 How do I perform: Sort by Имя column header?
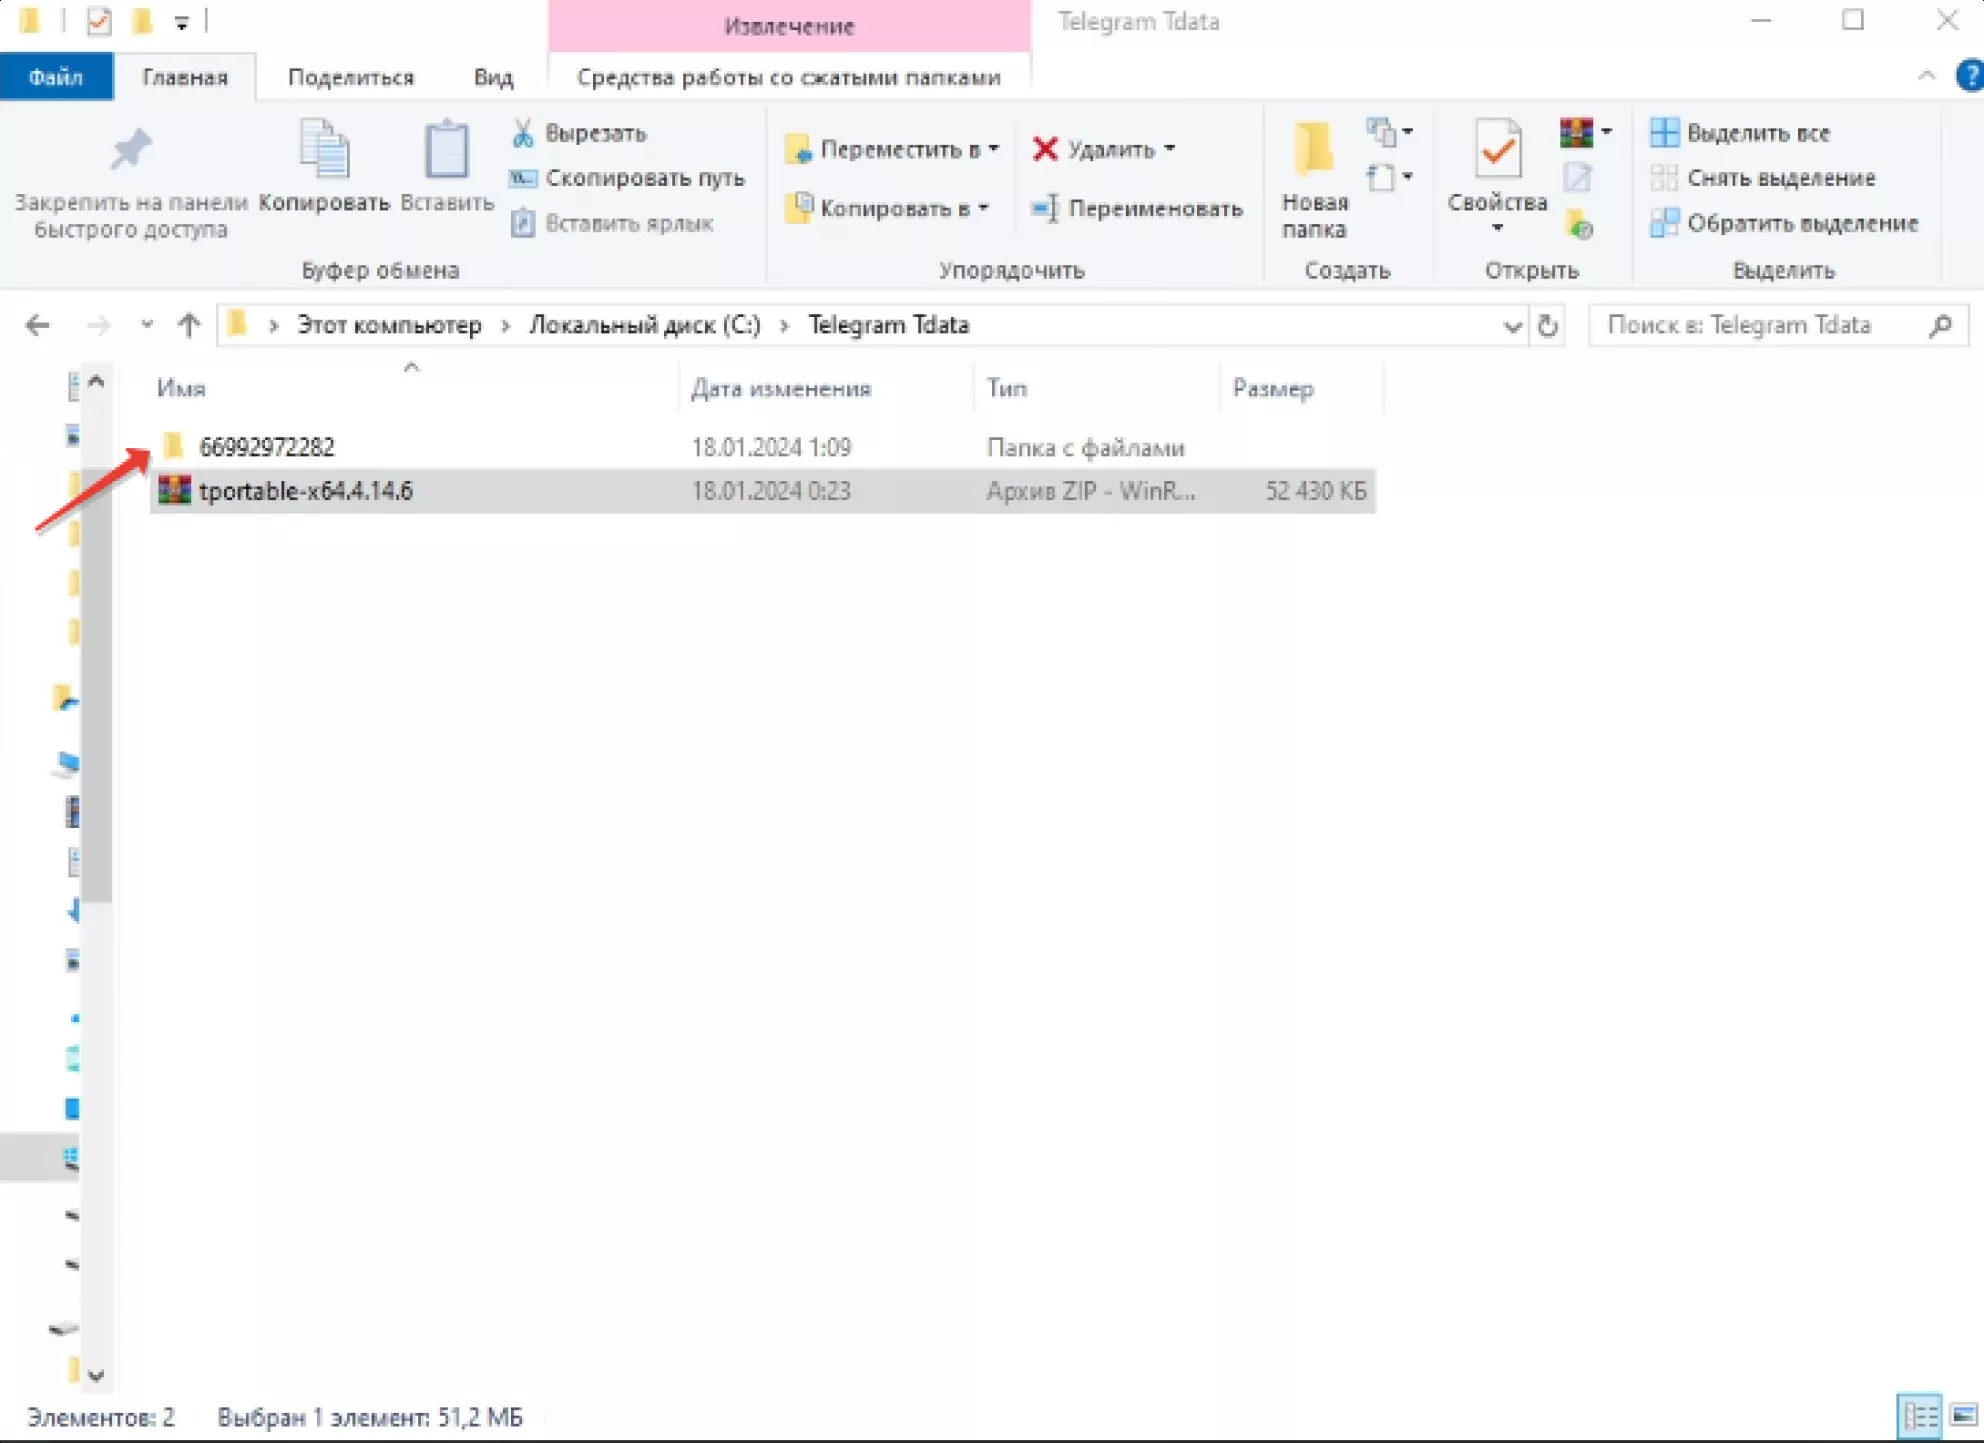pyautogui.click(x=181, y=388)
